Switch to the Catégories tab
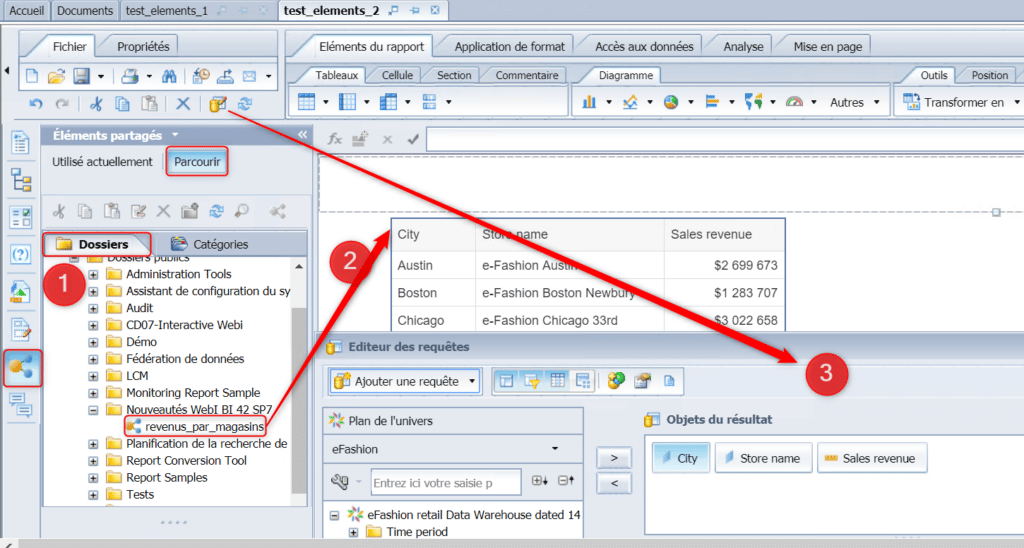Viewport: 1024px width, 548px height. pos(209,244)
